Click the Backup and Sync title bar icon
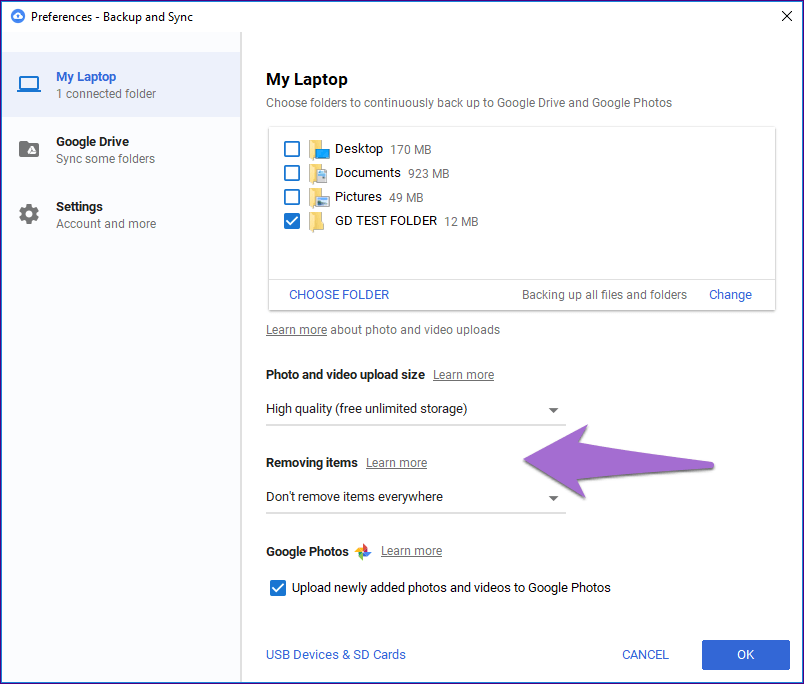Viewport: 804px width, 684px height. tap(17, 17)
